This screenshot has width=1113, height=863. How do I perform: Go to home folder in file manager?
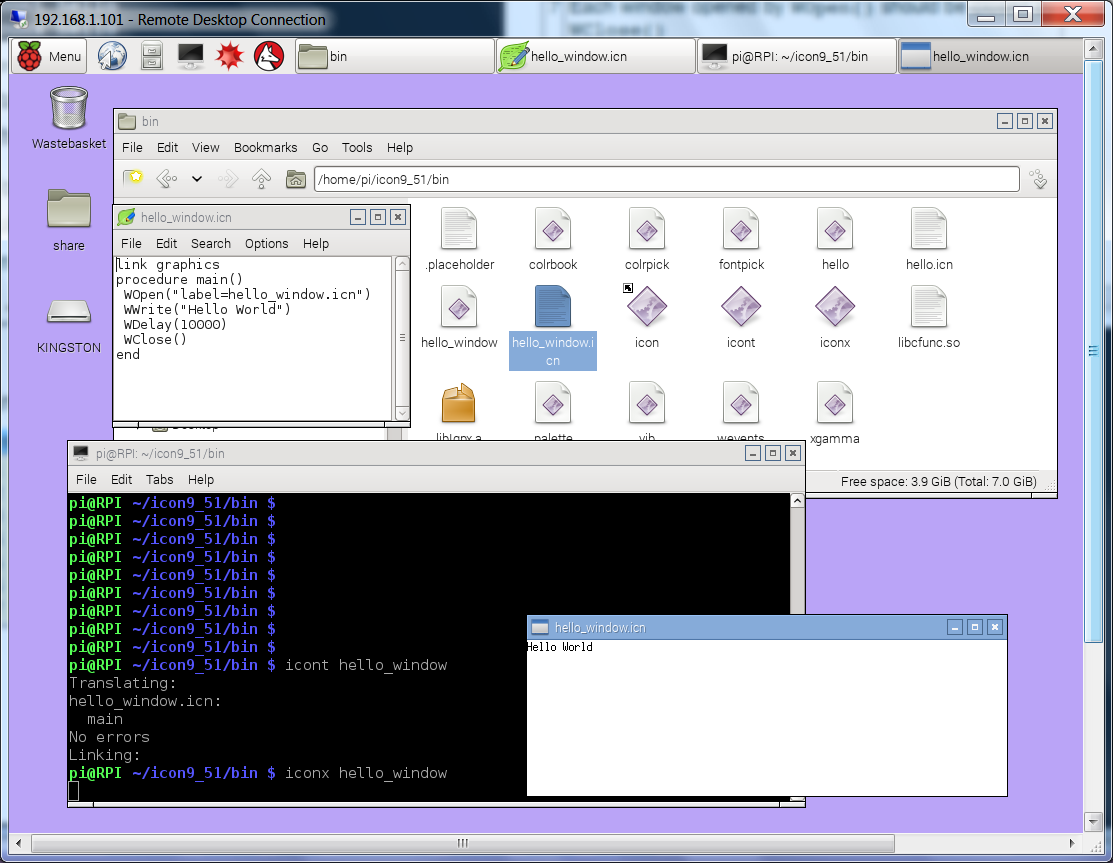pos(295,179)
